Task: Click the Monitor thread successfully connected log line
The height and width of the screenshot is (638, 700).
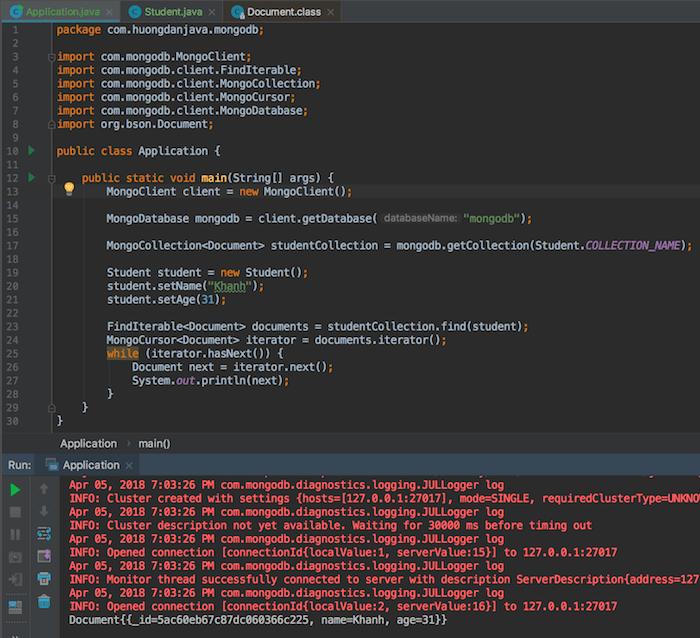Action: (384, 580)
